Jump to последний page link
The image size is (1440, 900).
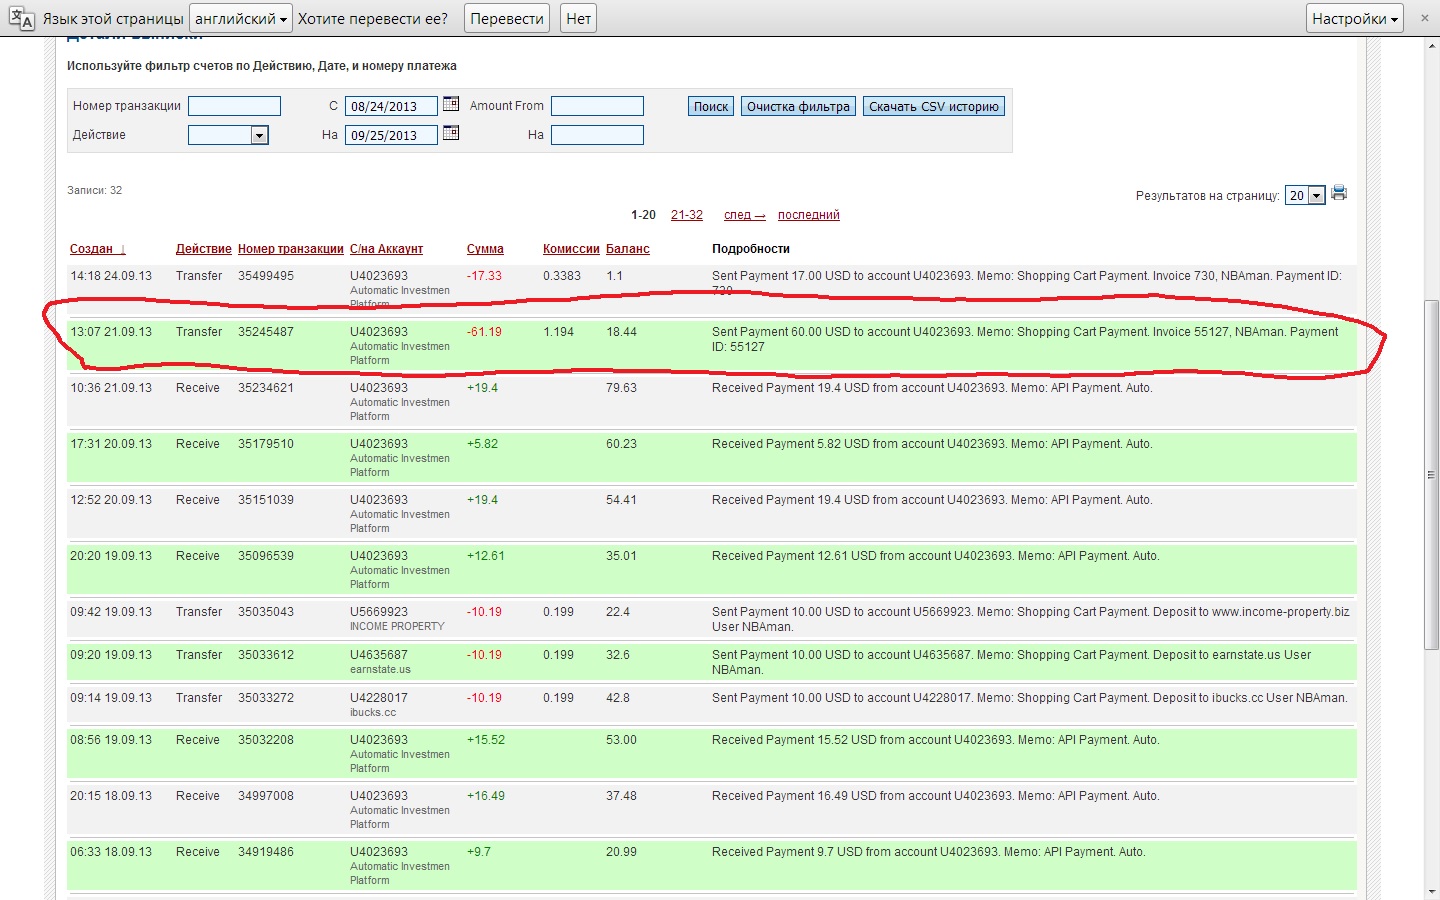pos(809,215)
